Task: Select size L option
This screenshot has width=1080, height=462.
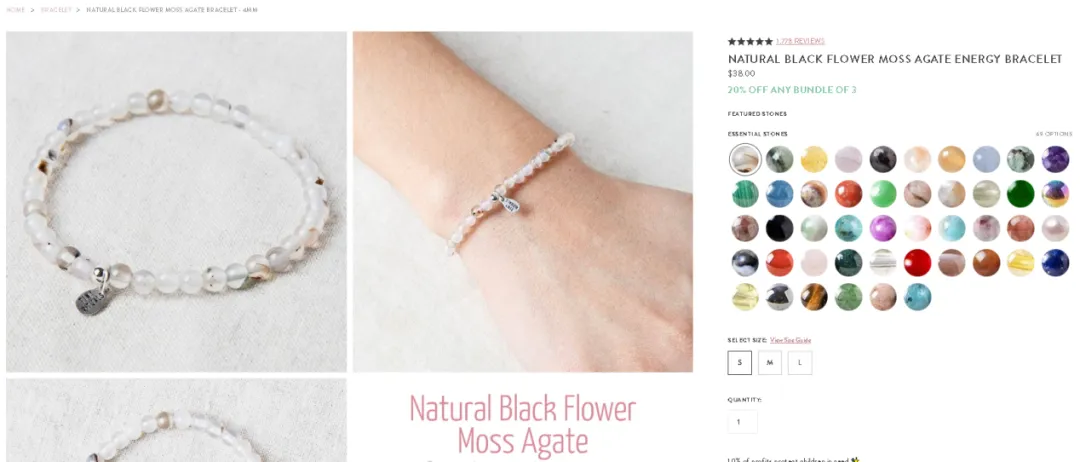Action: click(800, 363)
